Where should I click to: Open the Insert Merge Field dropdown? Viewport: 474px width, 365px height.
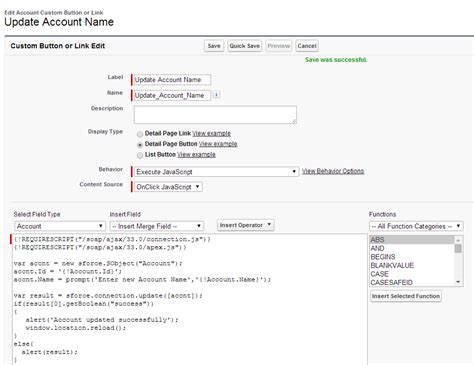coord(156,226)
